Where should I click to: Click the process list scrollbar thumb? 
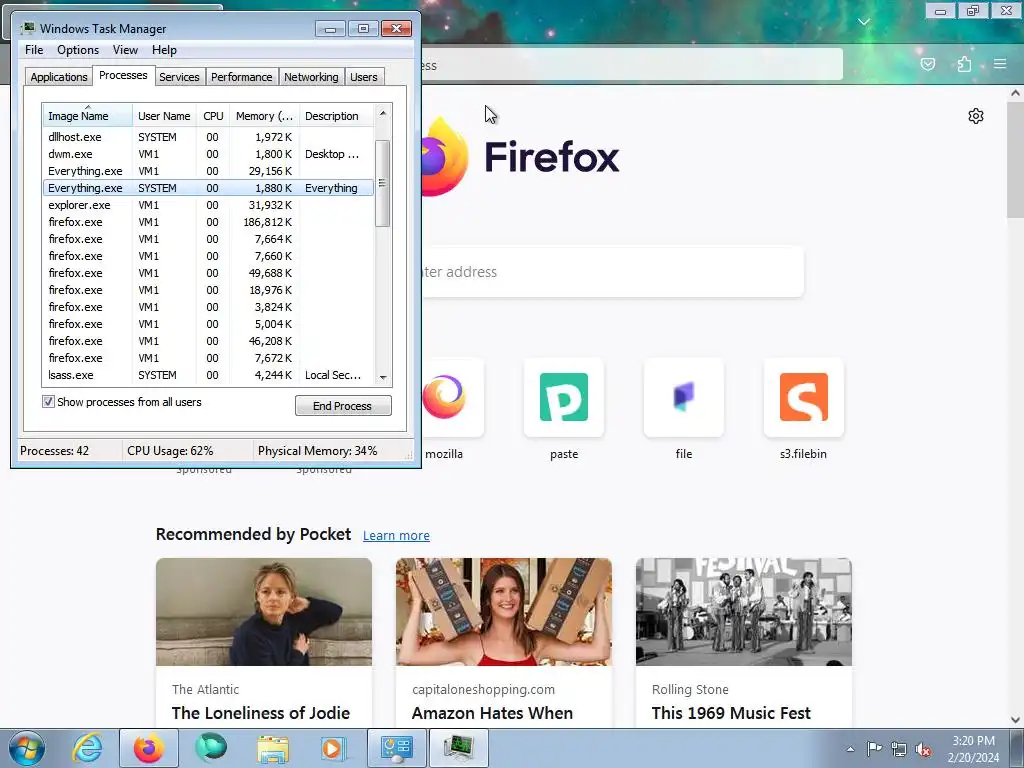tap(383, 184)
